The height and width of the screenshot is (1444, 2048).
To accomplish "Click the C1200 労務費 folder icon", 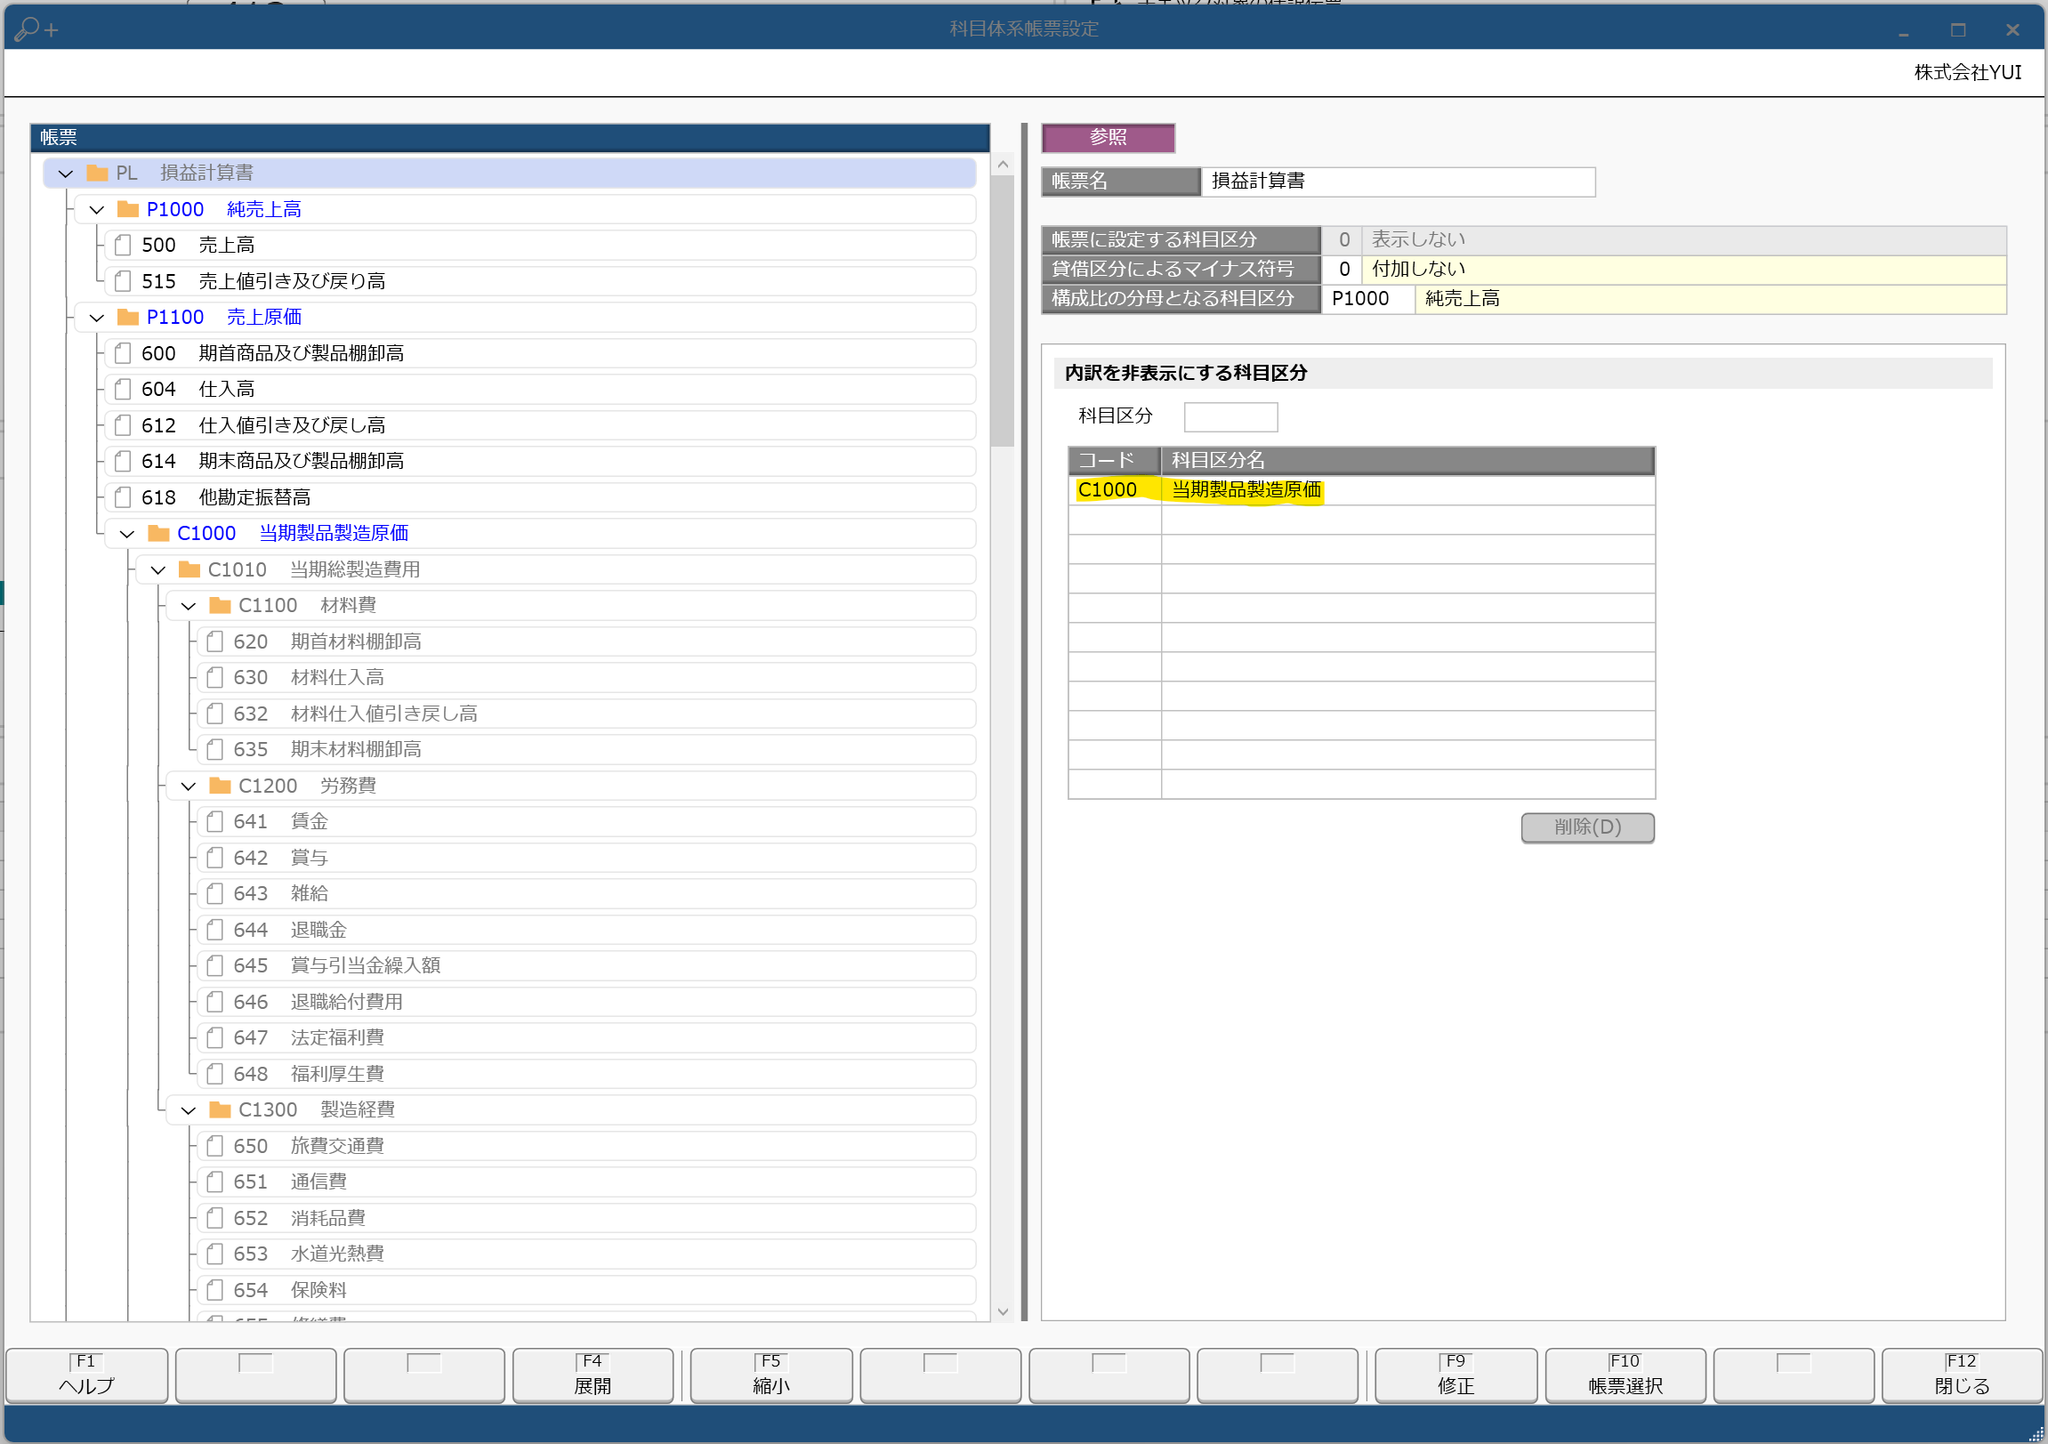I will 220,785.
